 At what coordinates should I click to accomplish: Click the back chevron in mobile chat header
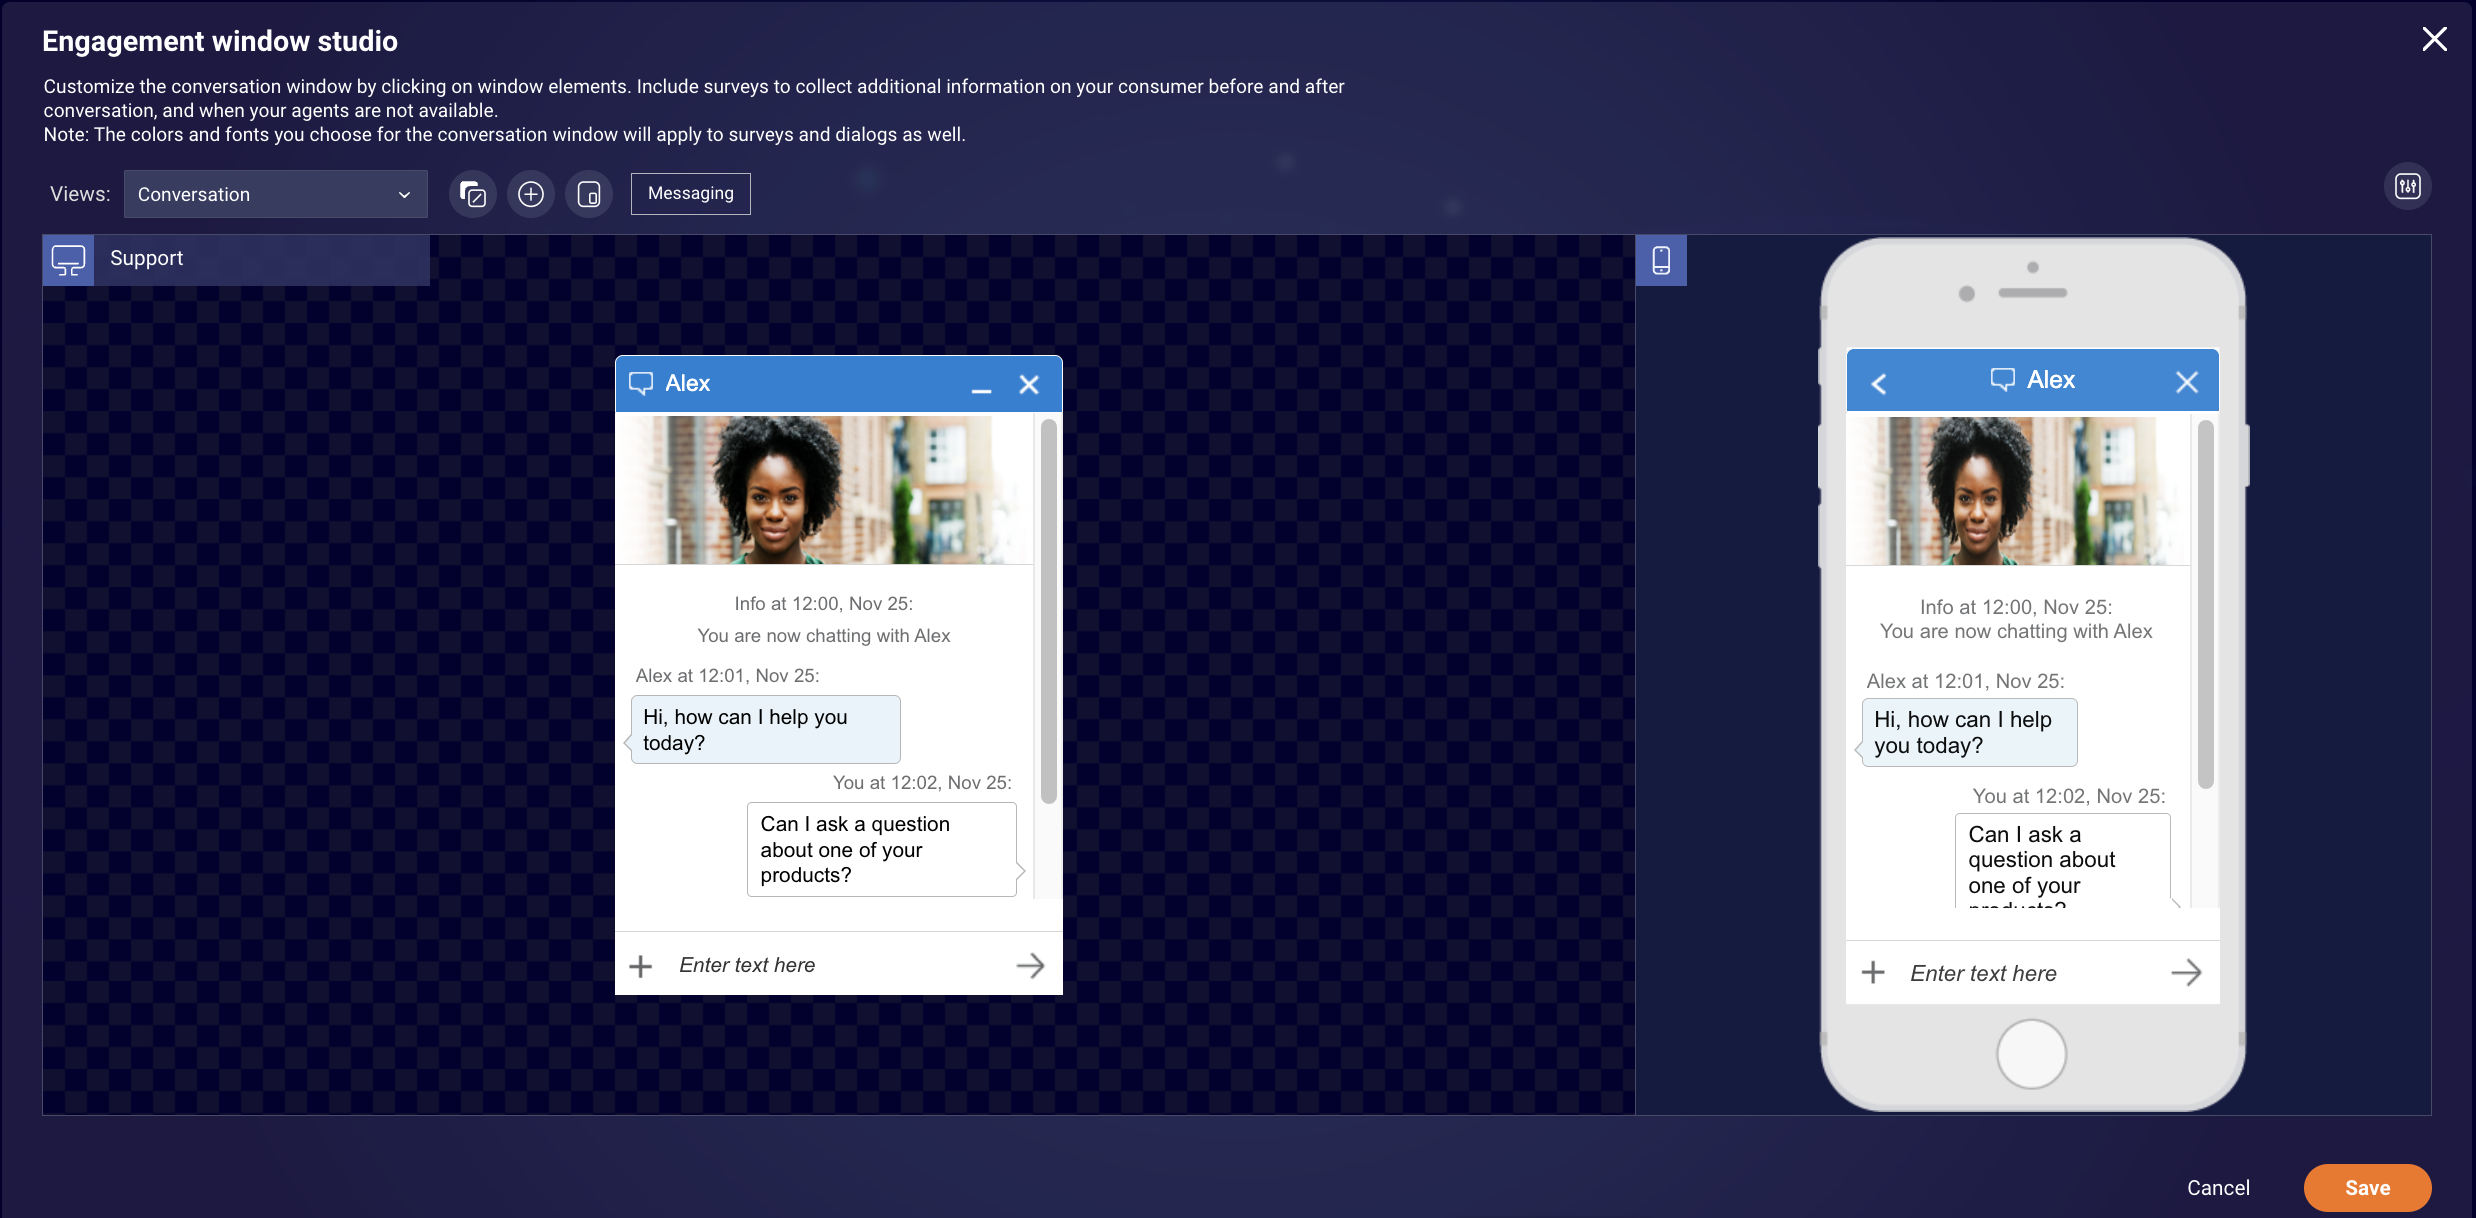1879,384
